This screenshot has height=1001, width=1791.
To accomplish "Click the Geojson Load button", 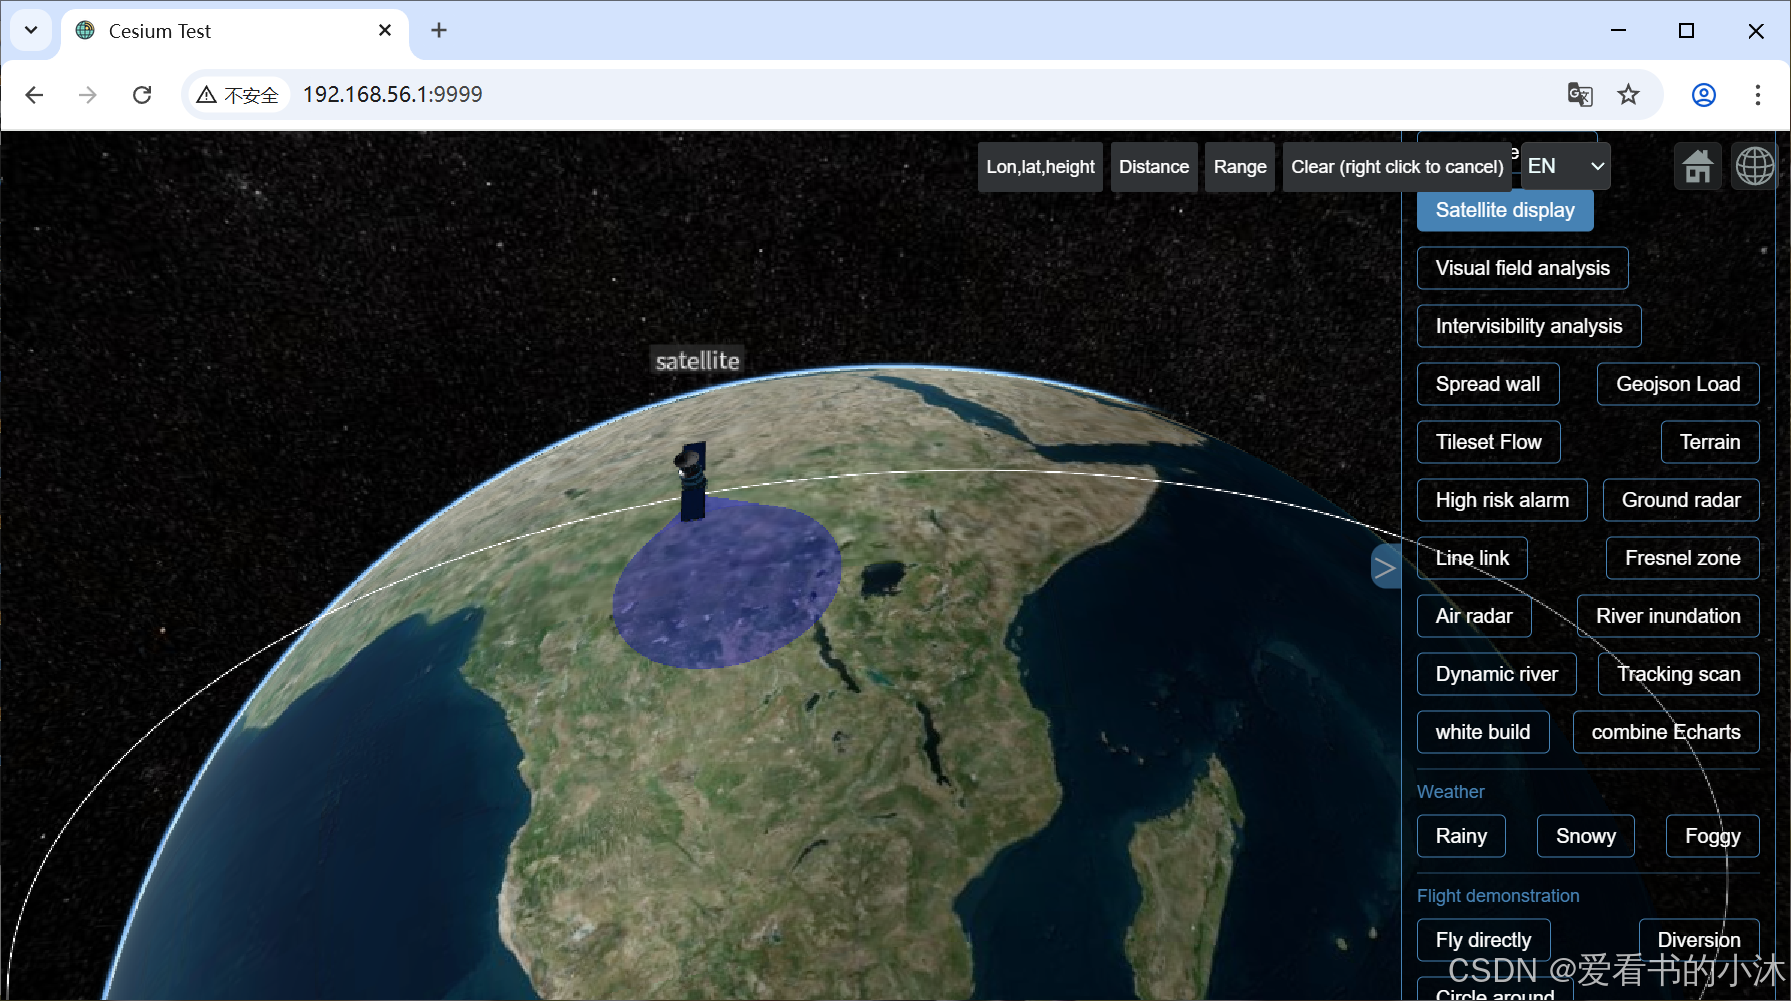I will click(1678, 384).
